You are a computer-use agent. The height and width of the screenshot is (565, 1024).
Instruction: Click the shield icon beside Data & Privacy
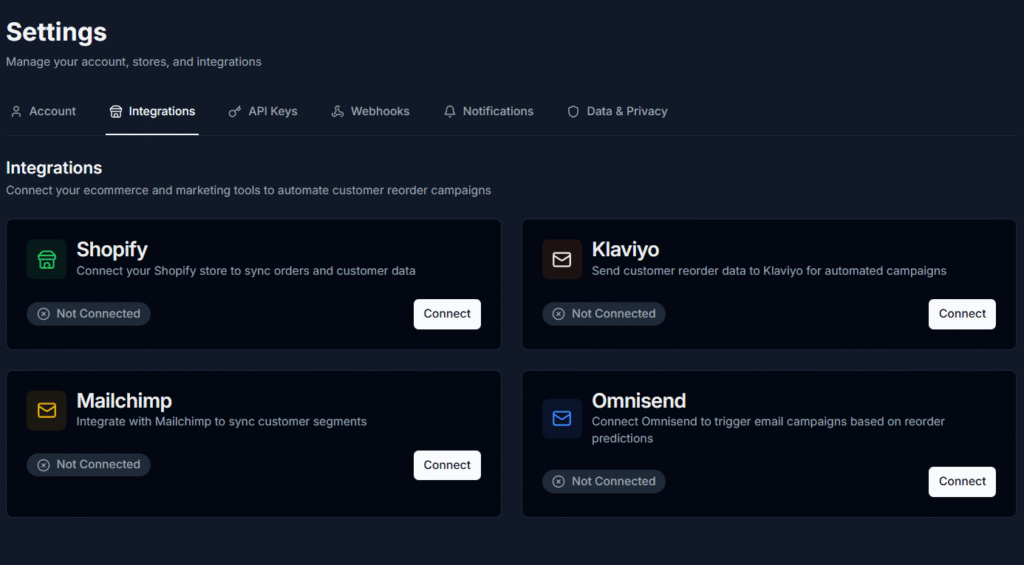[573, 112]
